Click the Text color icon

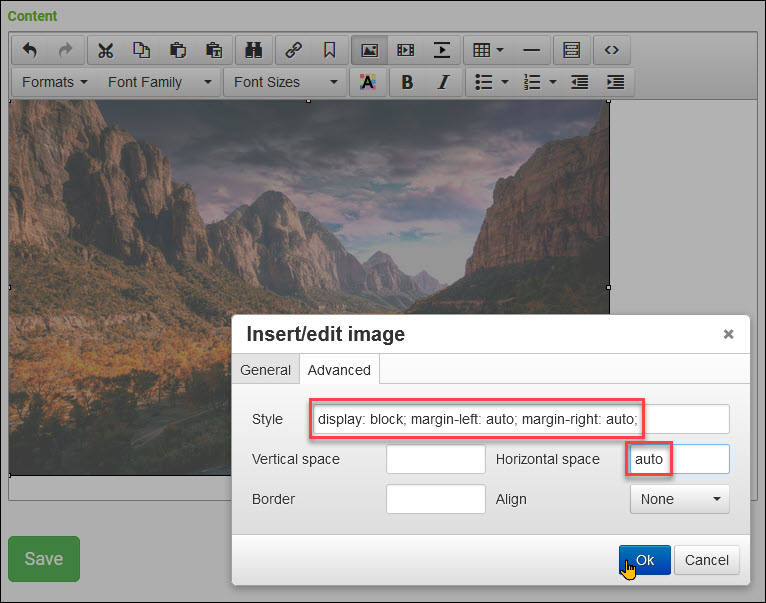click(x=367, y=82)
